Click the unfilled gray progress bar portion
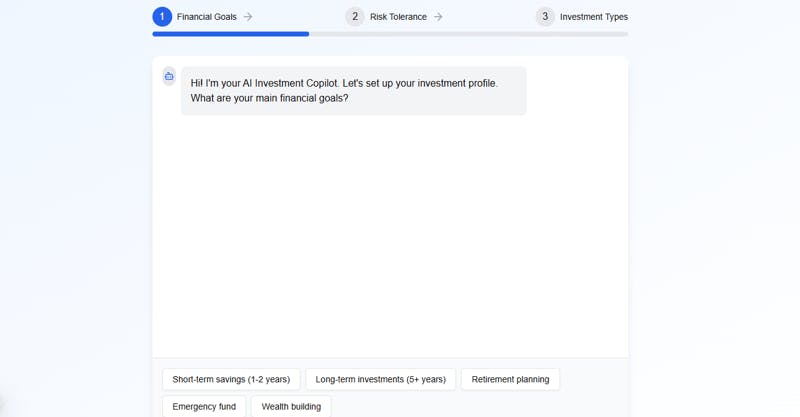 (x=468, y=34)
